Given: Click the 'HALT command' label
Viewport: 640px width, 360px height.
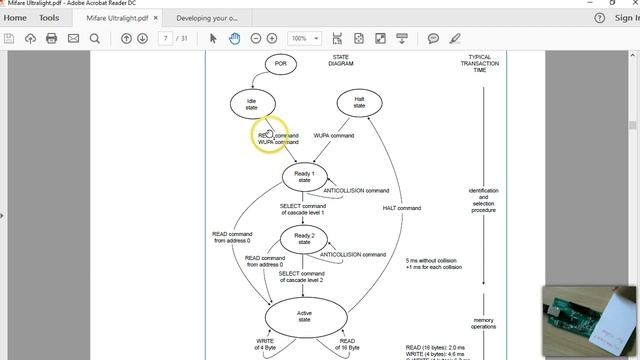Looking at the screenshot, I should [402, 208].
